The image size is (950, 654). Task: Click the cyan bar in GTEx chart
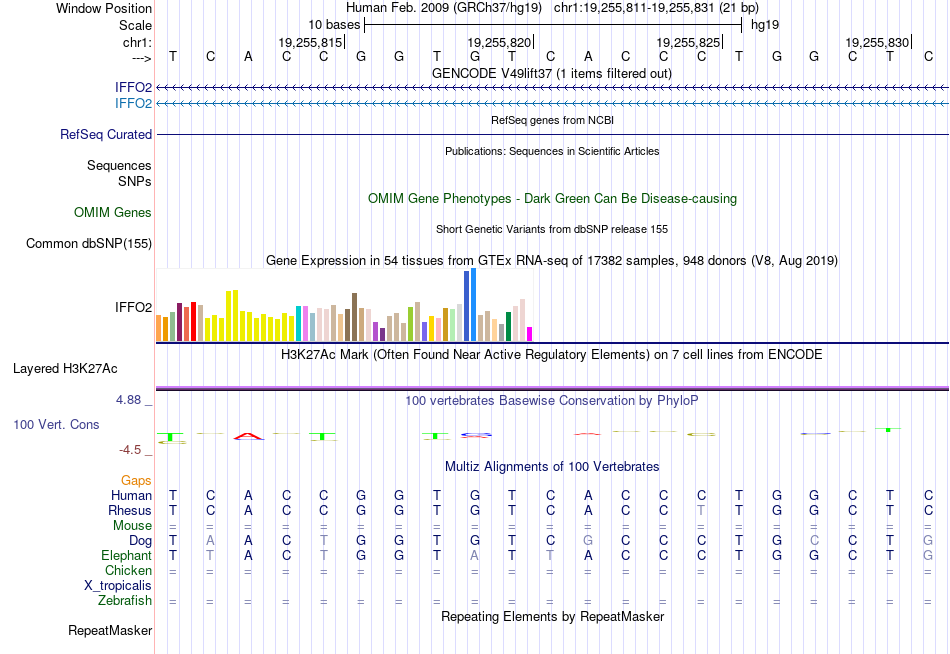click(298, 324)
